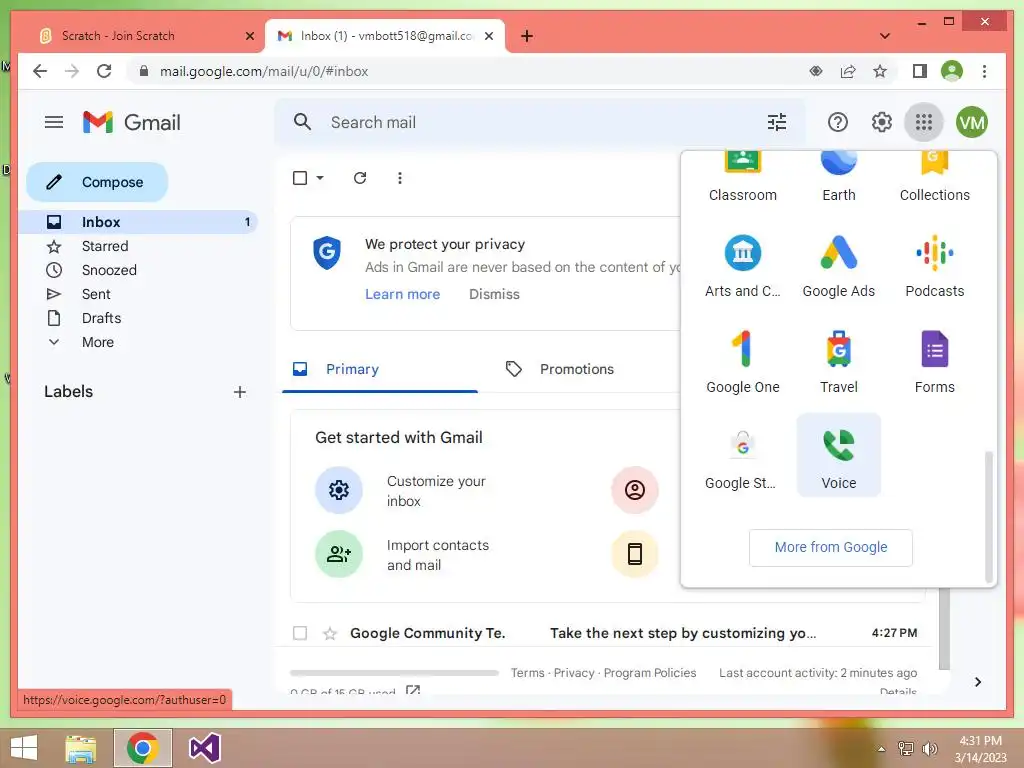This screenshot has width=1024, height=768.
Task: Open Google One app
Action: click(743, 362)
